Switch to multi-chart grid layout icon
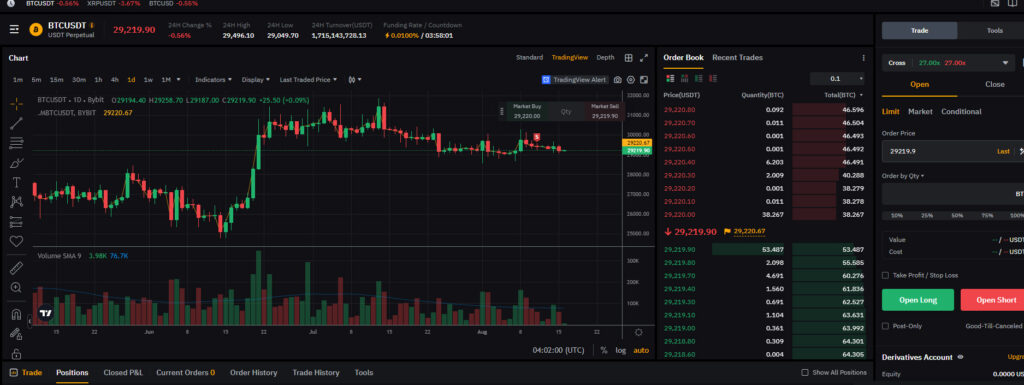The height and width of the screenshot is (385, 1024). click(628, 57)
